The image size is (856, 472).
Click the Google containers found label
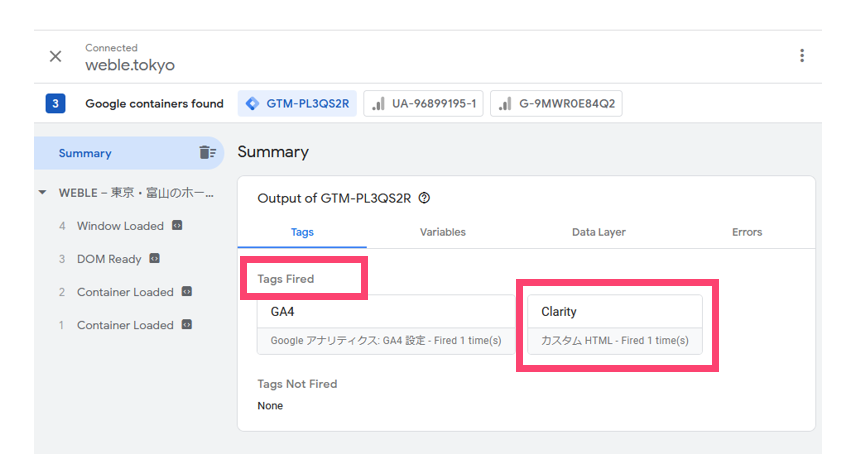[x=154, y=104]
